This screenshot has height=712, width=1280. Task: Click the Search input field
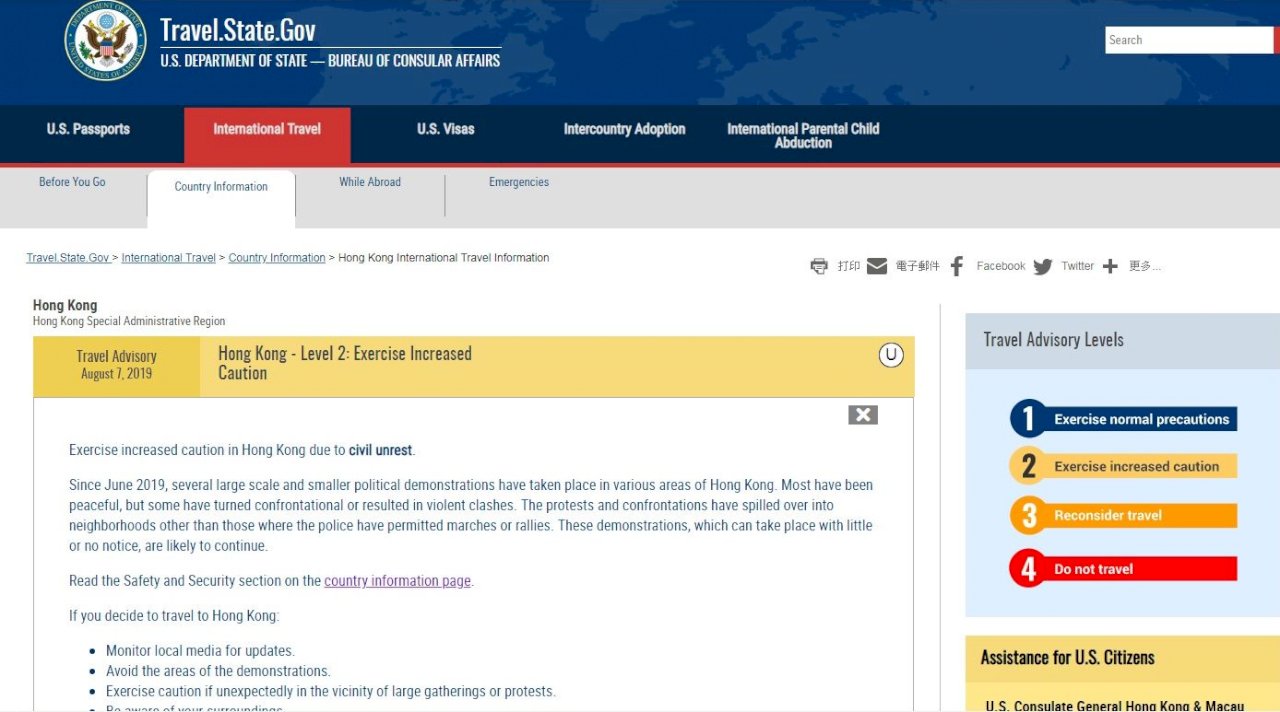pos(1189,40)
